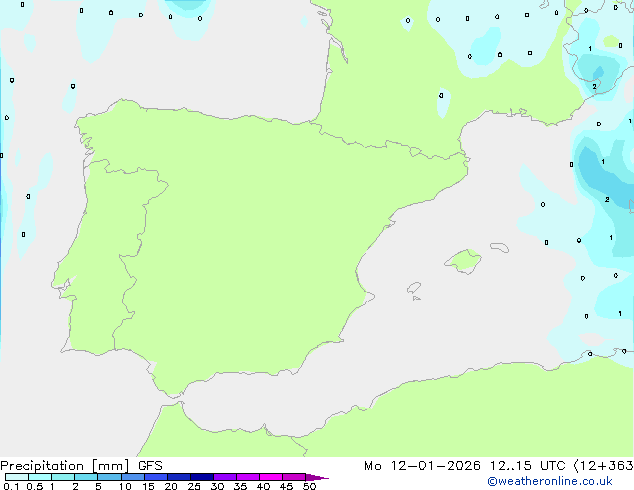Click the '[mm]' unit label
This screenshot has height=490, width=634.
click(110, 466)
